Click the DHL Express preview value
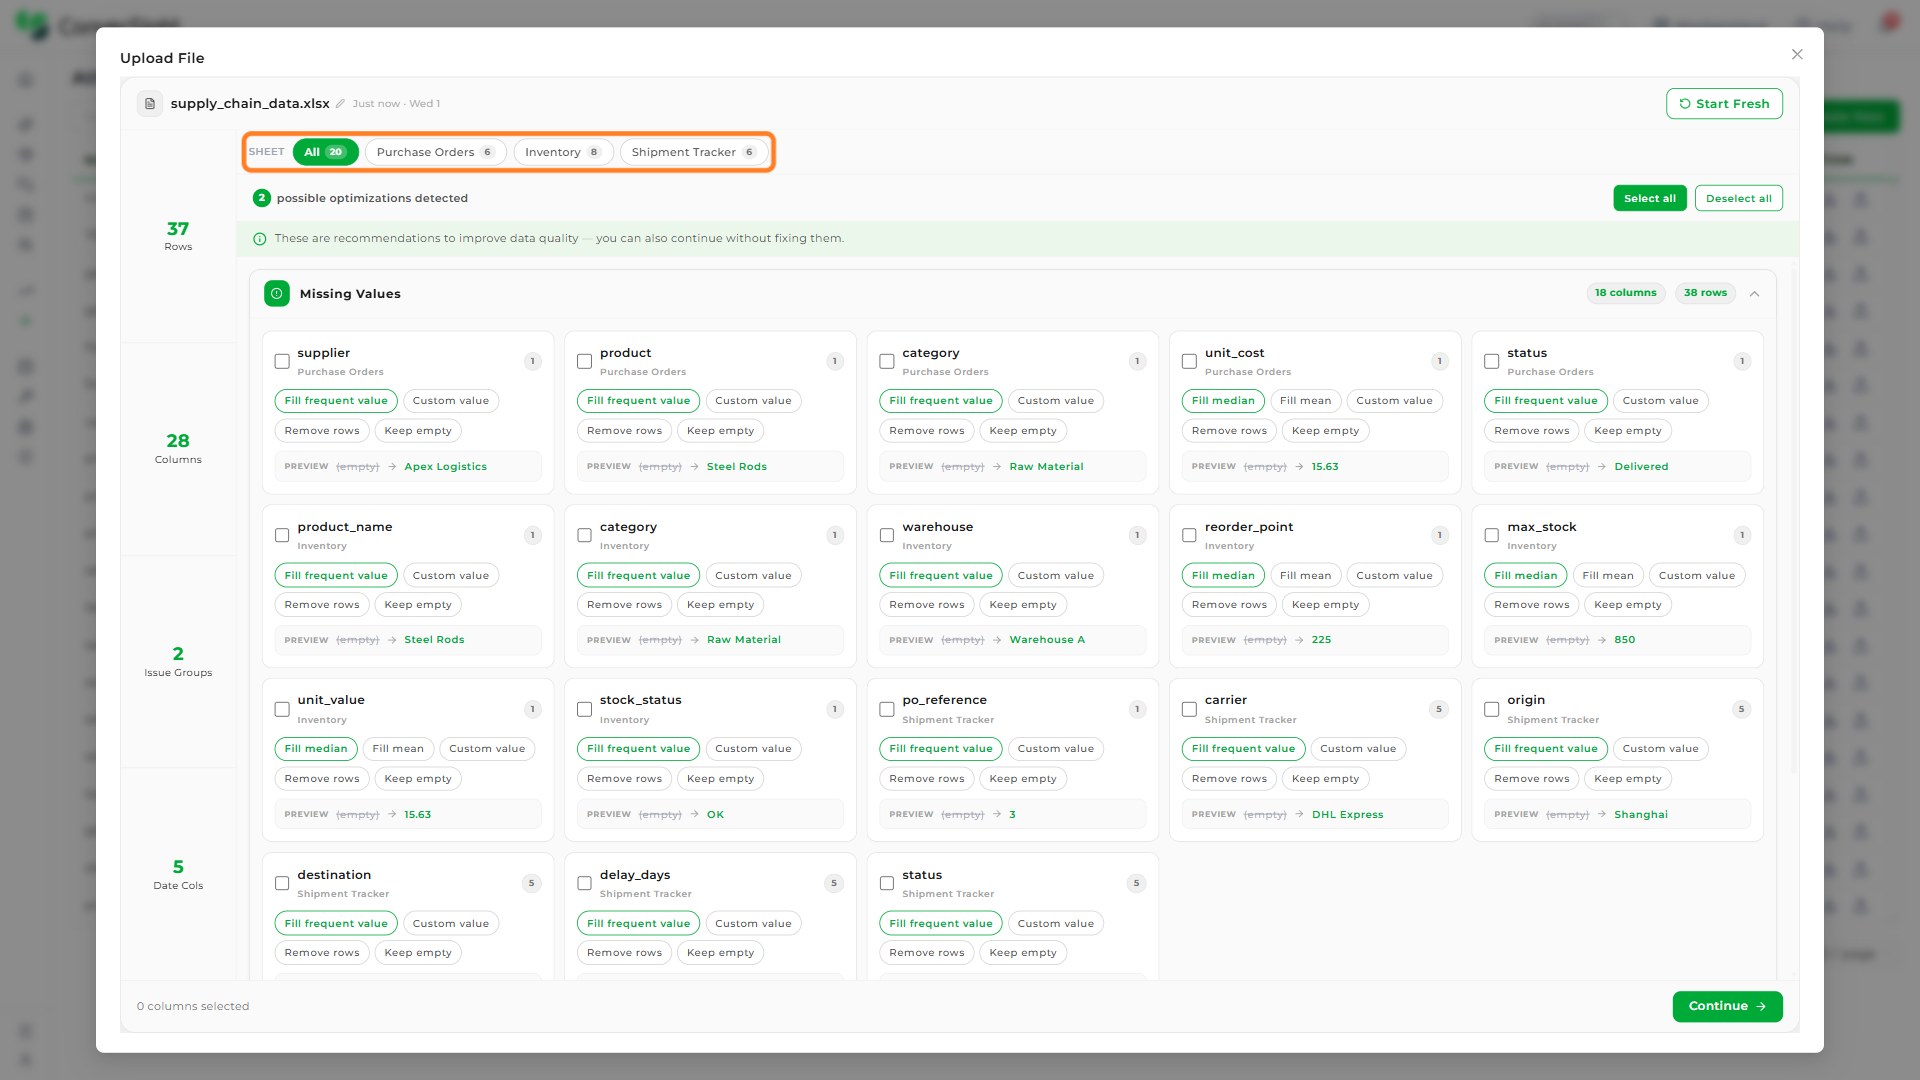The image size is (1920, 1080). [1347, 815]
